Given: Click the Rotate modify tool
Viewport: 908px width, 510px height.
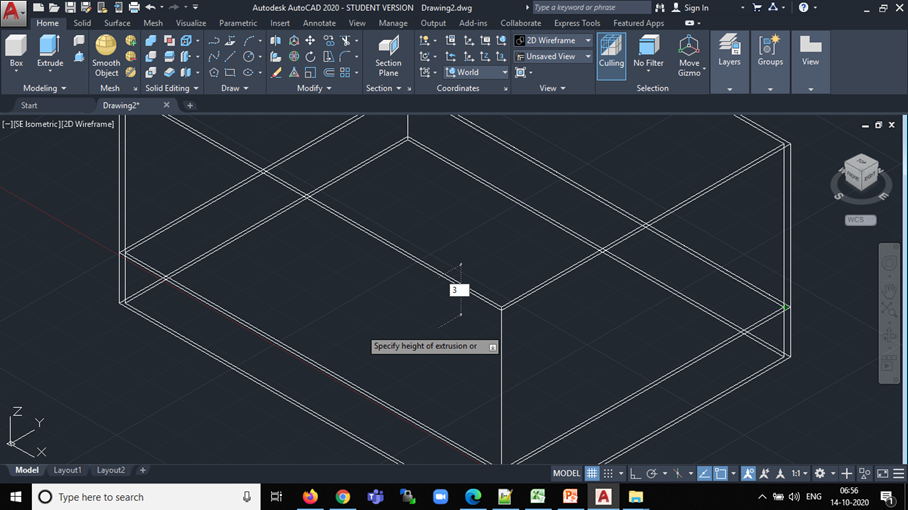Looking at the screenshot, I should 310,56.
